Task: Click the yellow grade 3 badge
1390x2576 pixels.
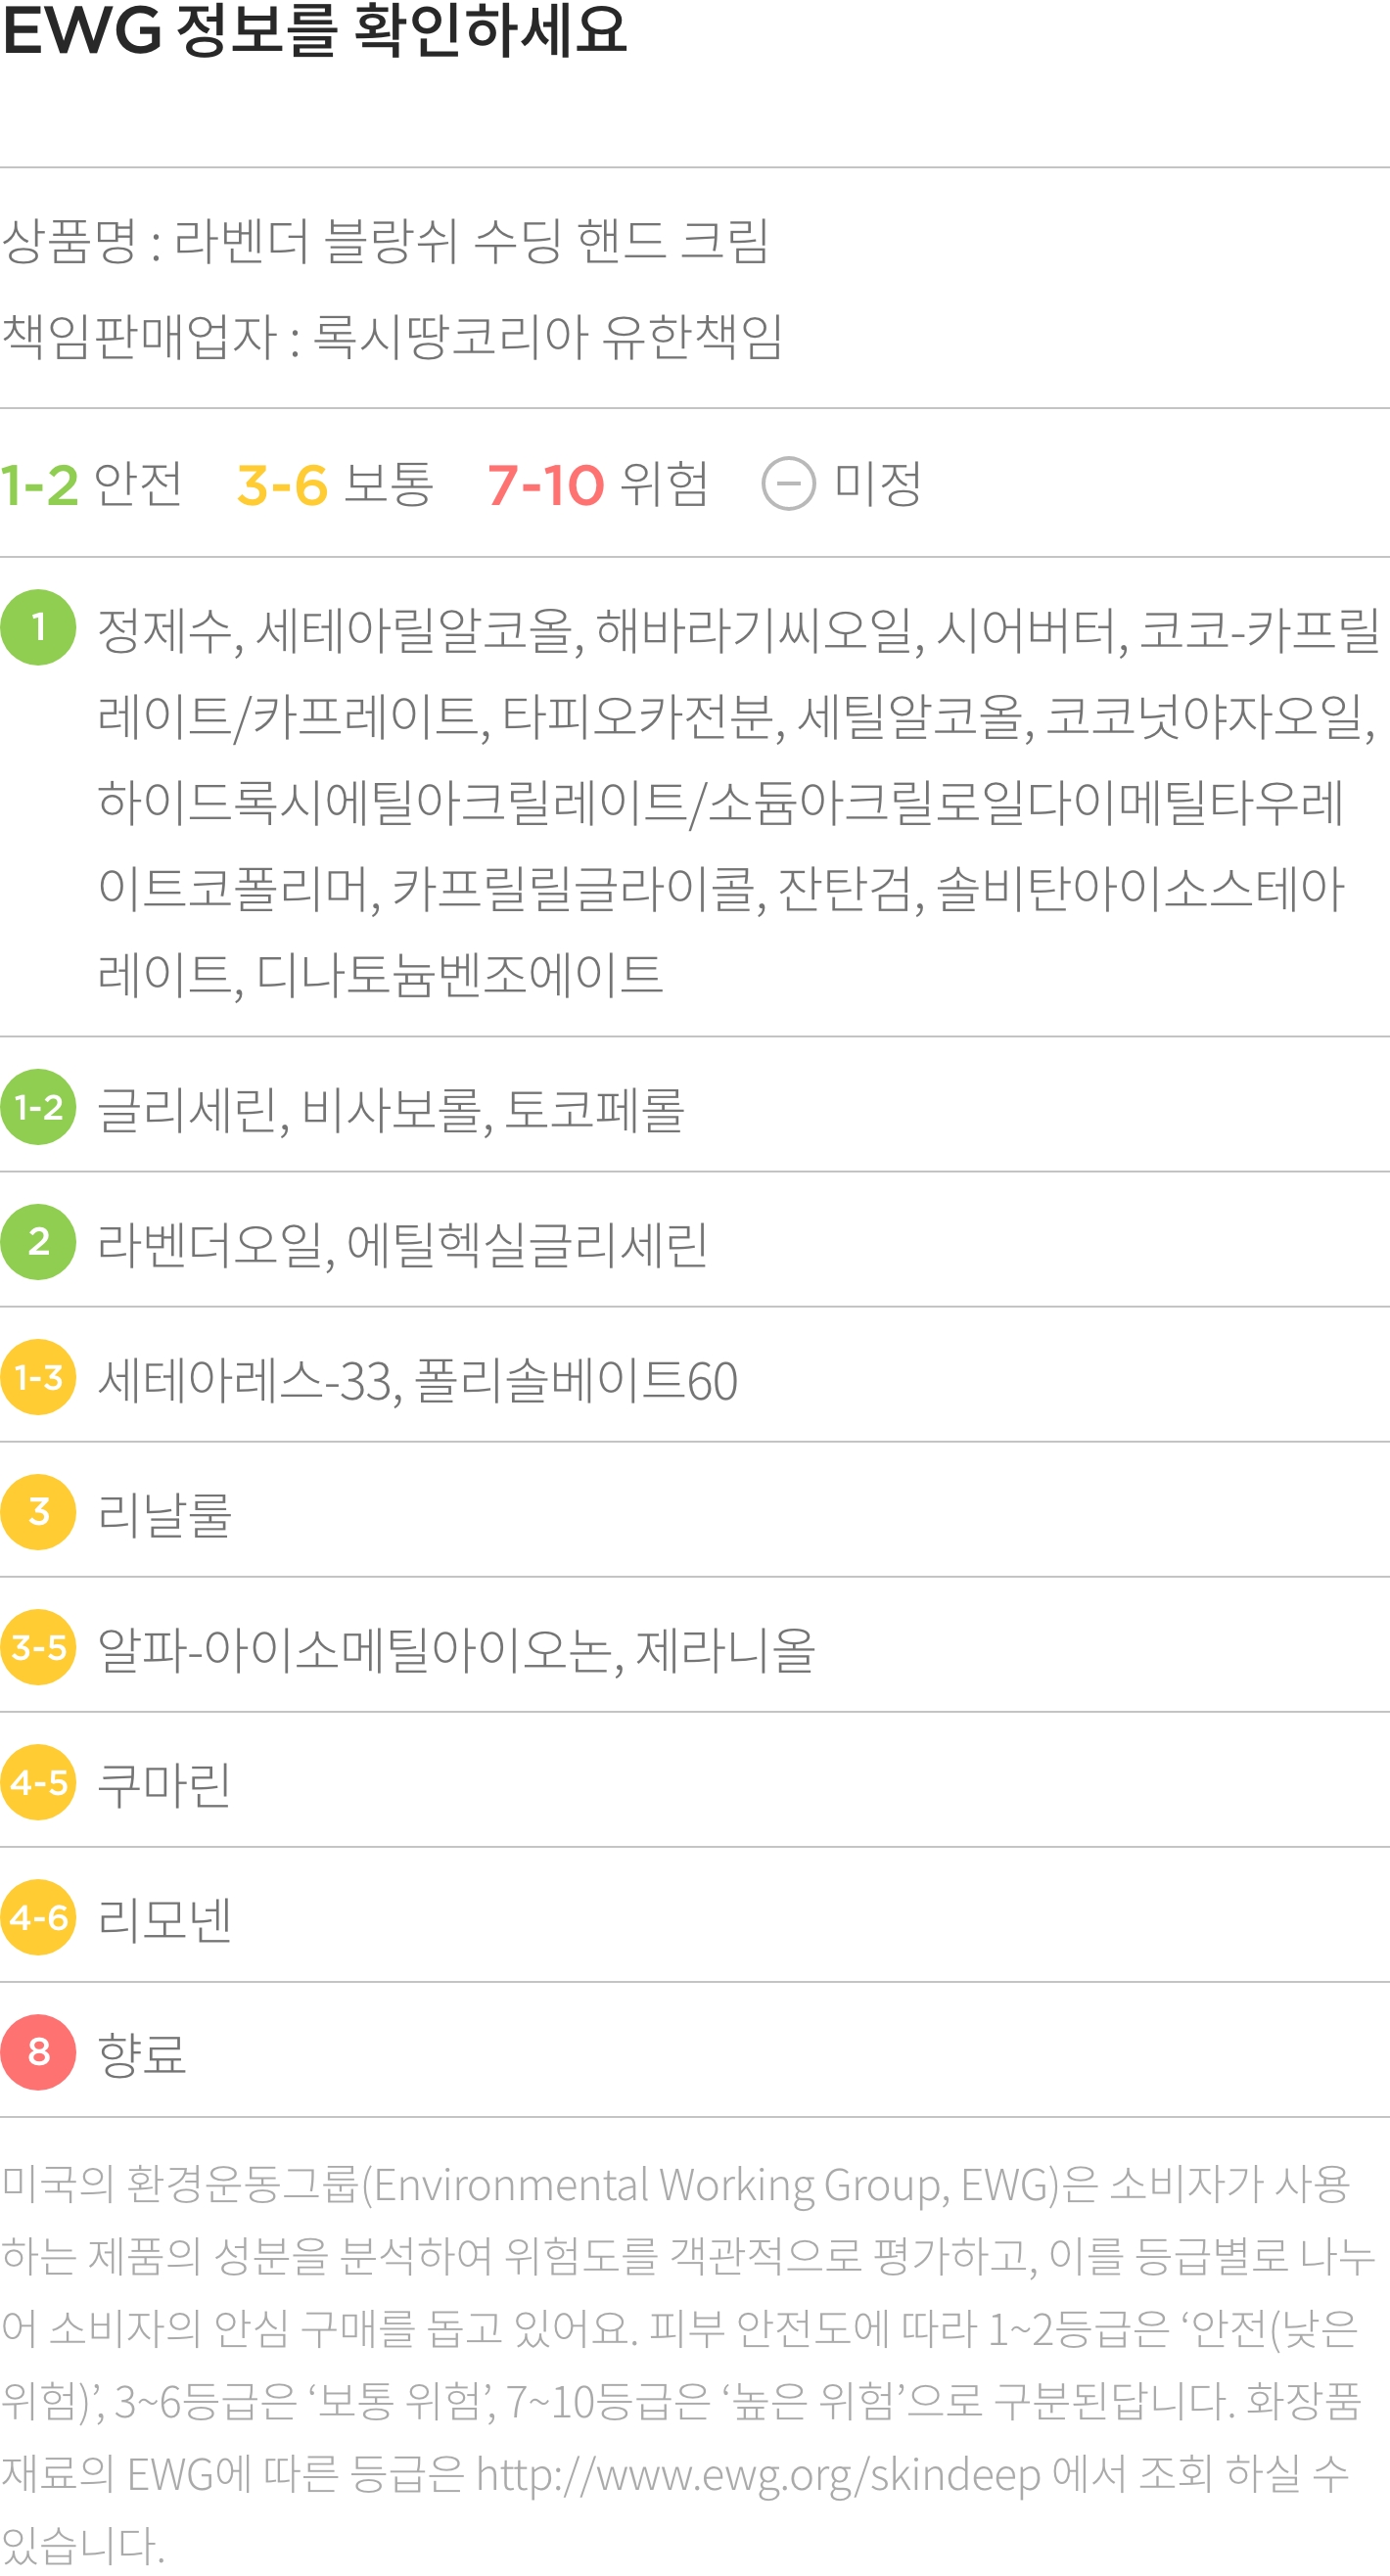Action: (38, 1512)
